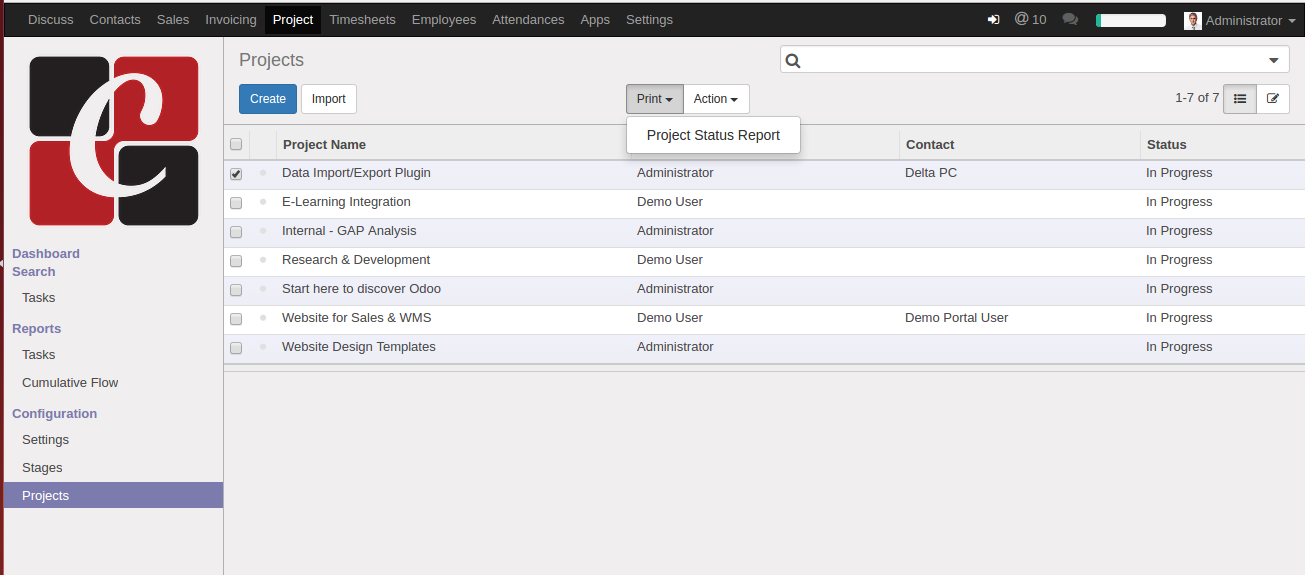The image size is (1305, 575).
Task: Click the progress bar in top bar
Action: tap(1131, 20)
